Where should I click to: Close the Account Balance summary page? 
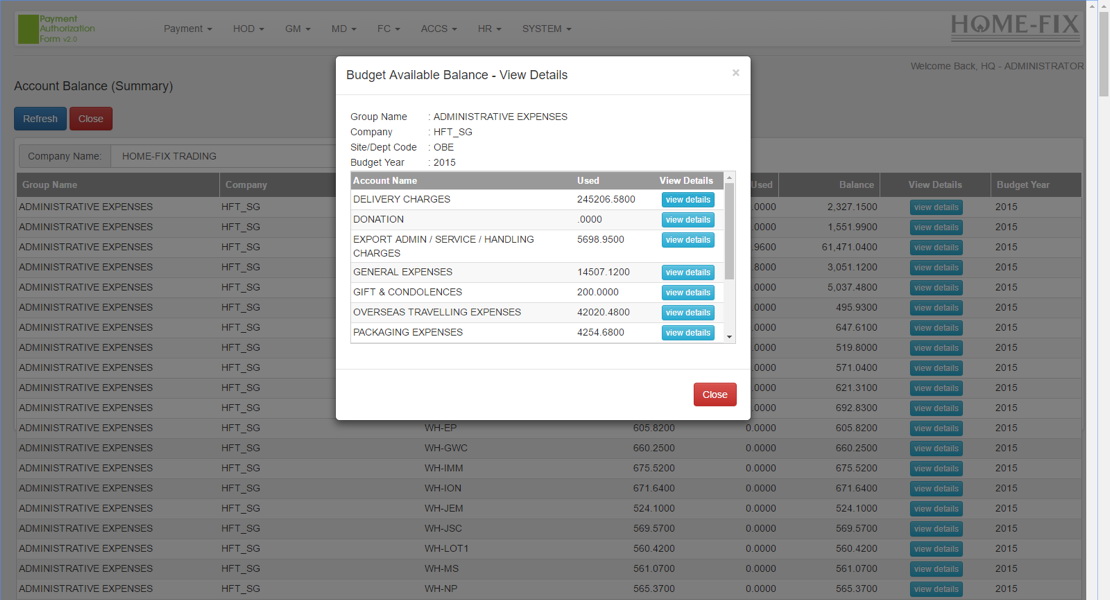(90, 118)
